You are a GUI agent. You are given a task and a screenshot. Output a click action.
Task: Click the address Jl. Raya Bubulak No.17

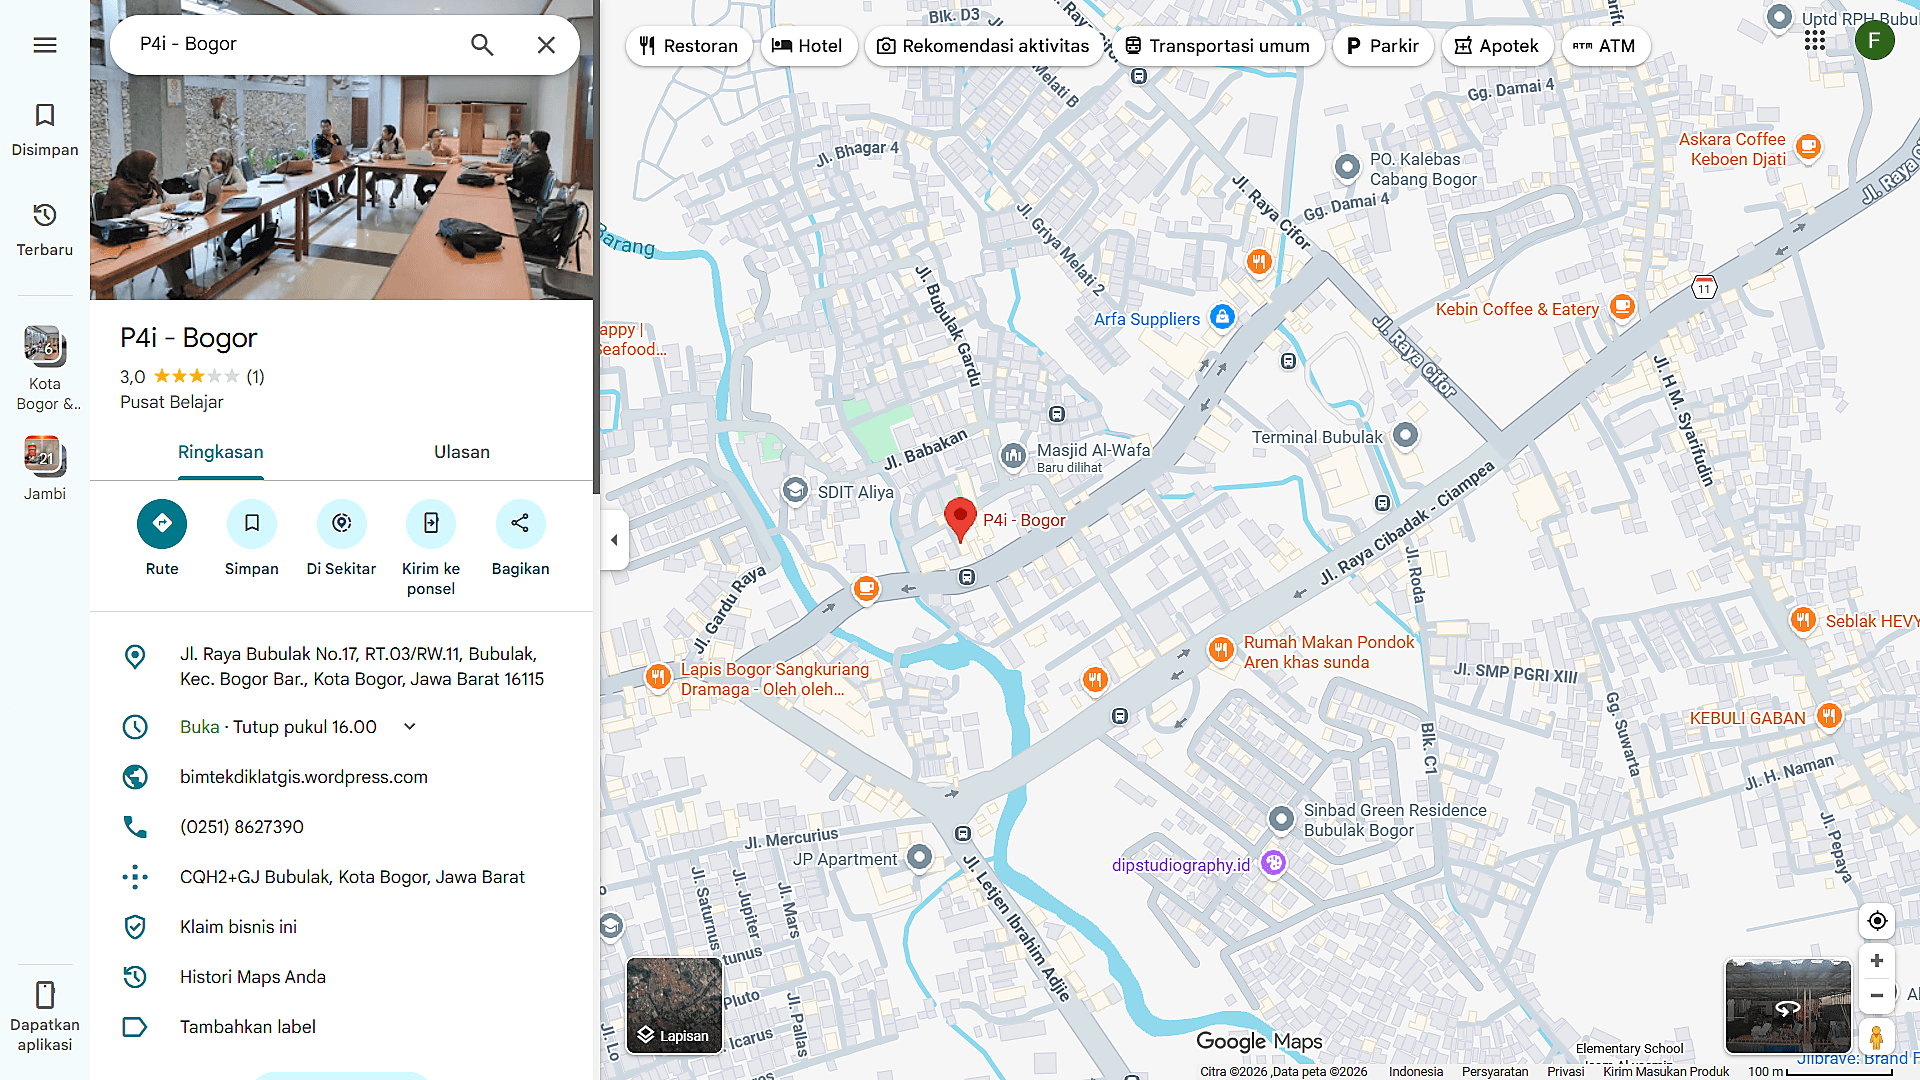click(x=342, y=666)
